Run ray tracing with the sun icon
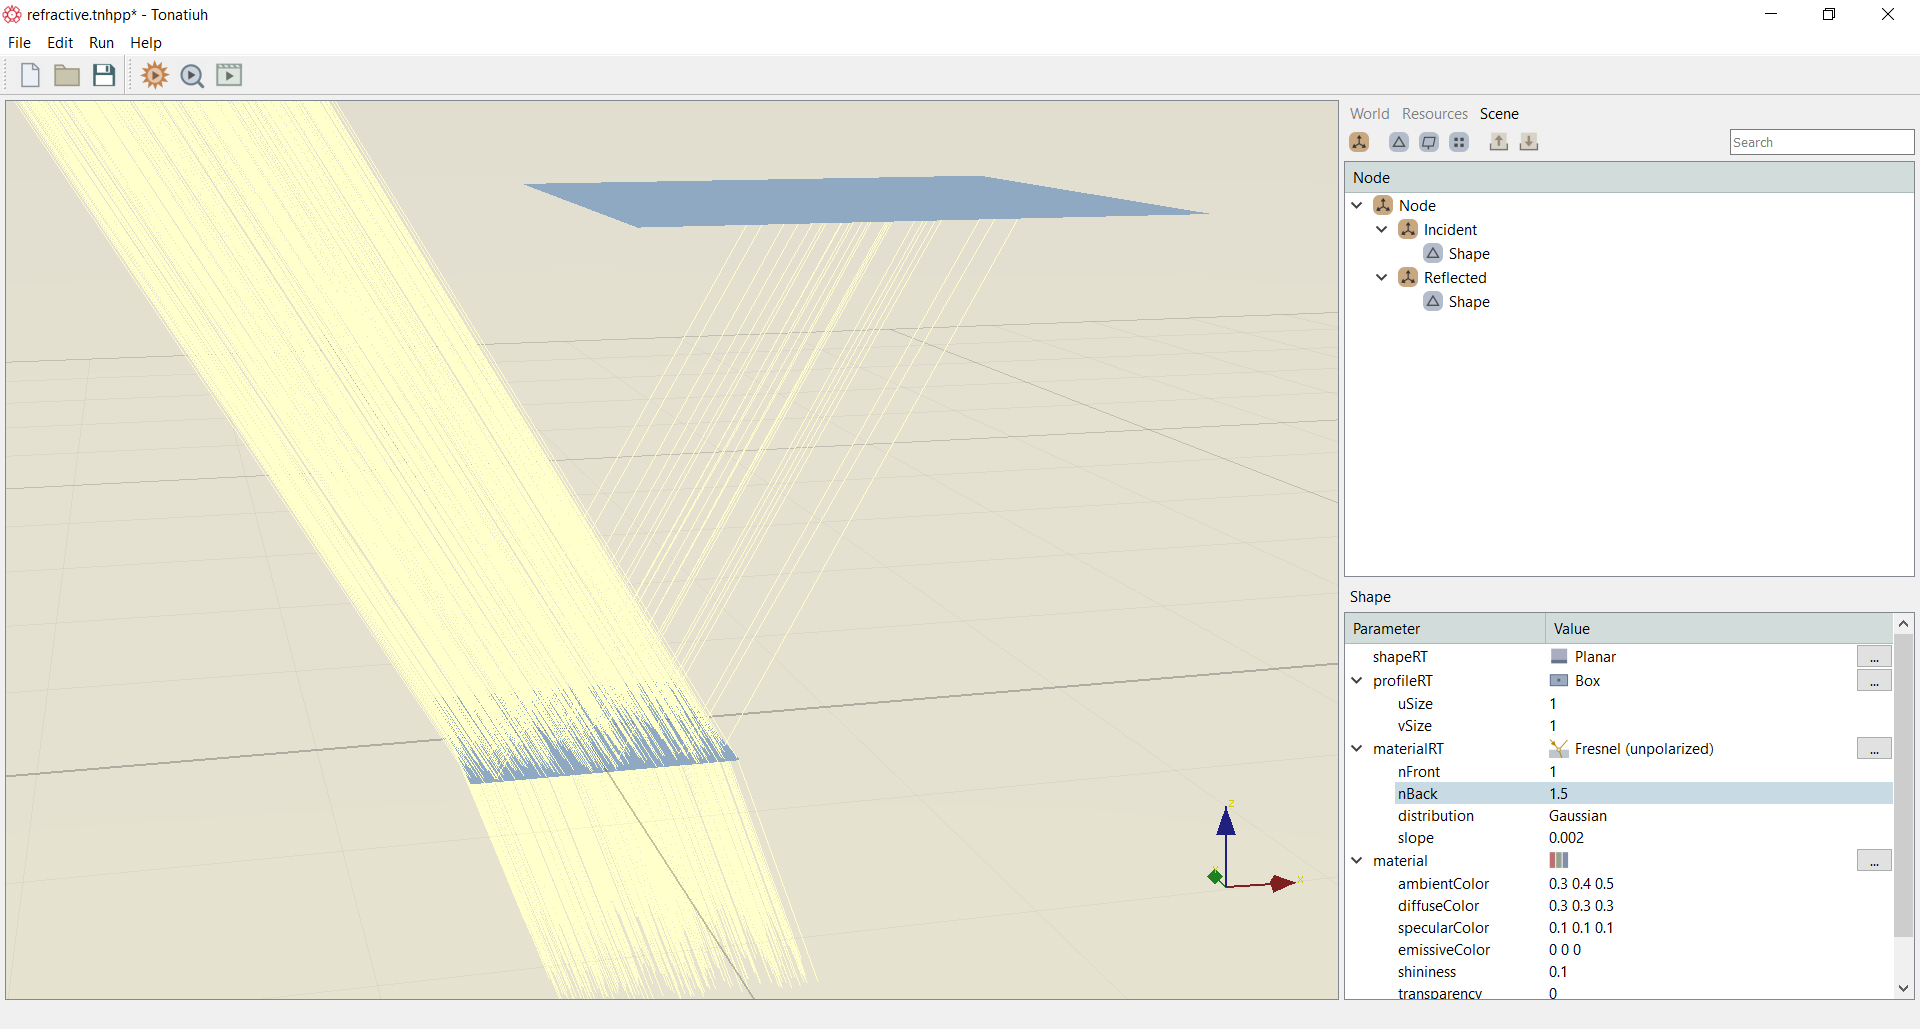This screenshot has height=1029, width=1920. (155, 75)
